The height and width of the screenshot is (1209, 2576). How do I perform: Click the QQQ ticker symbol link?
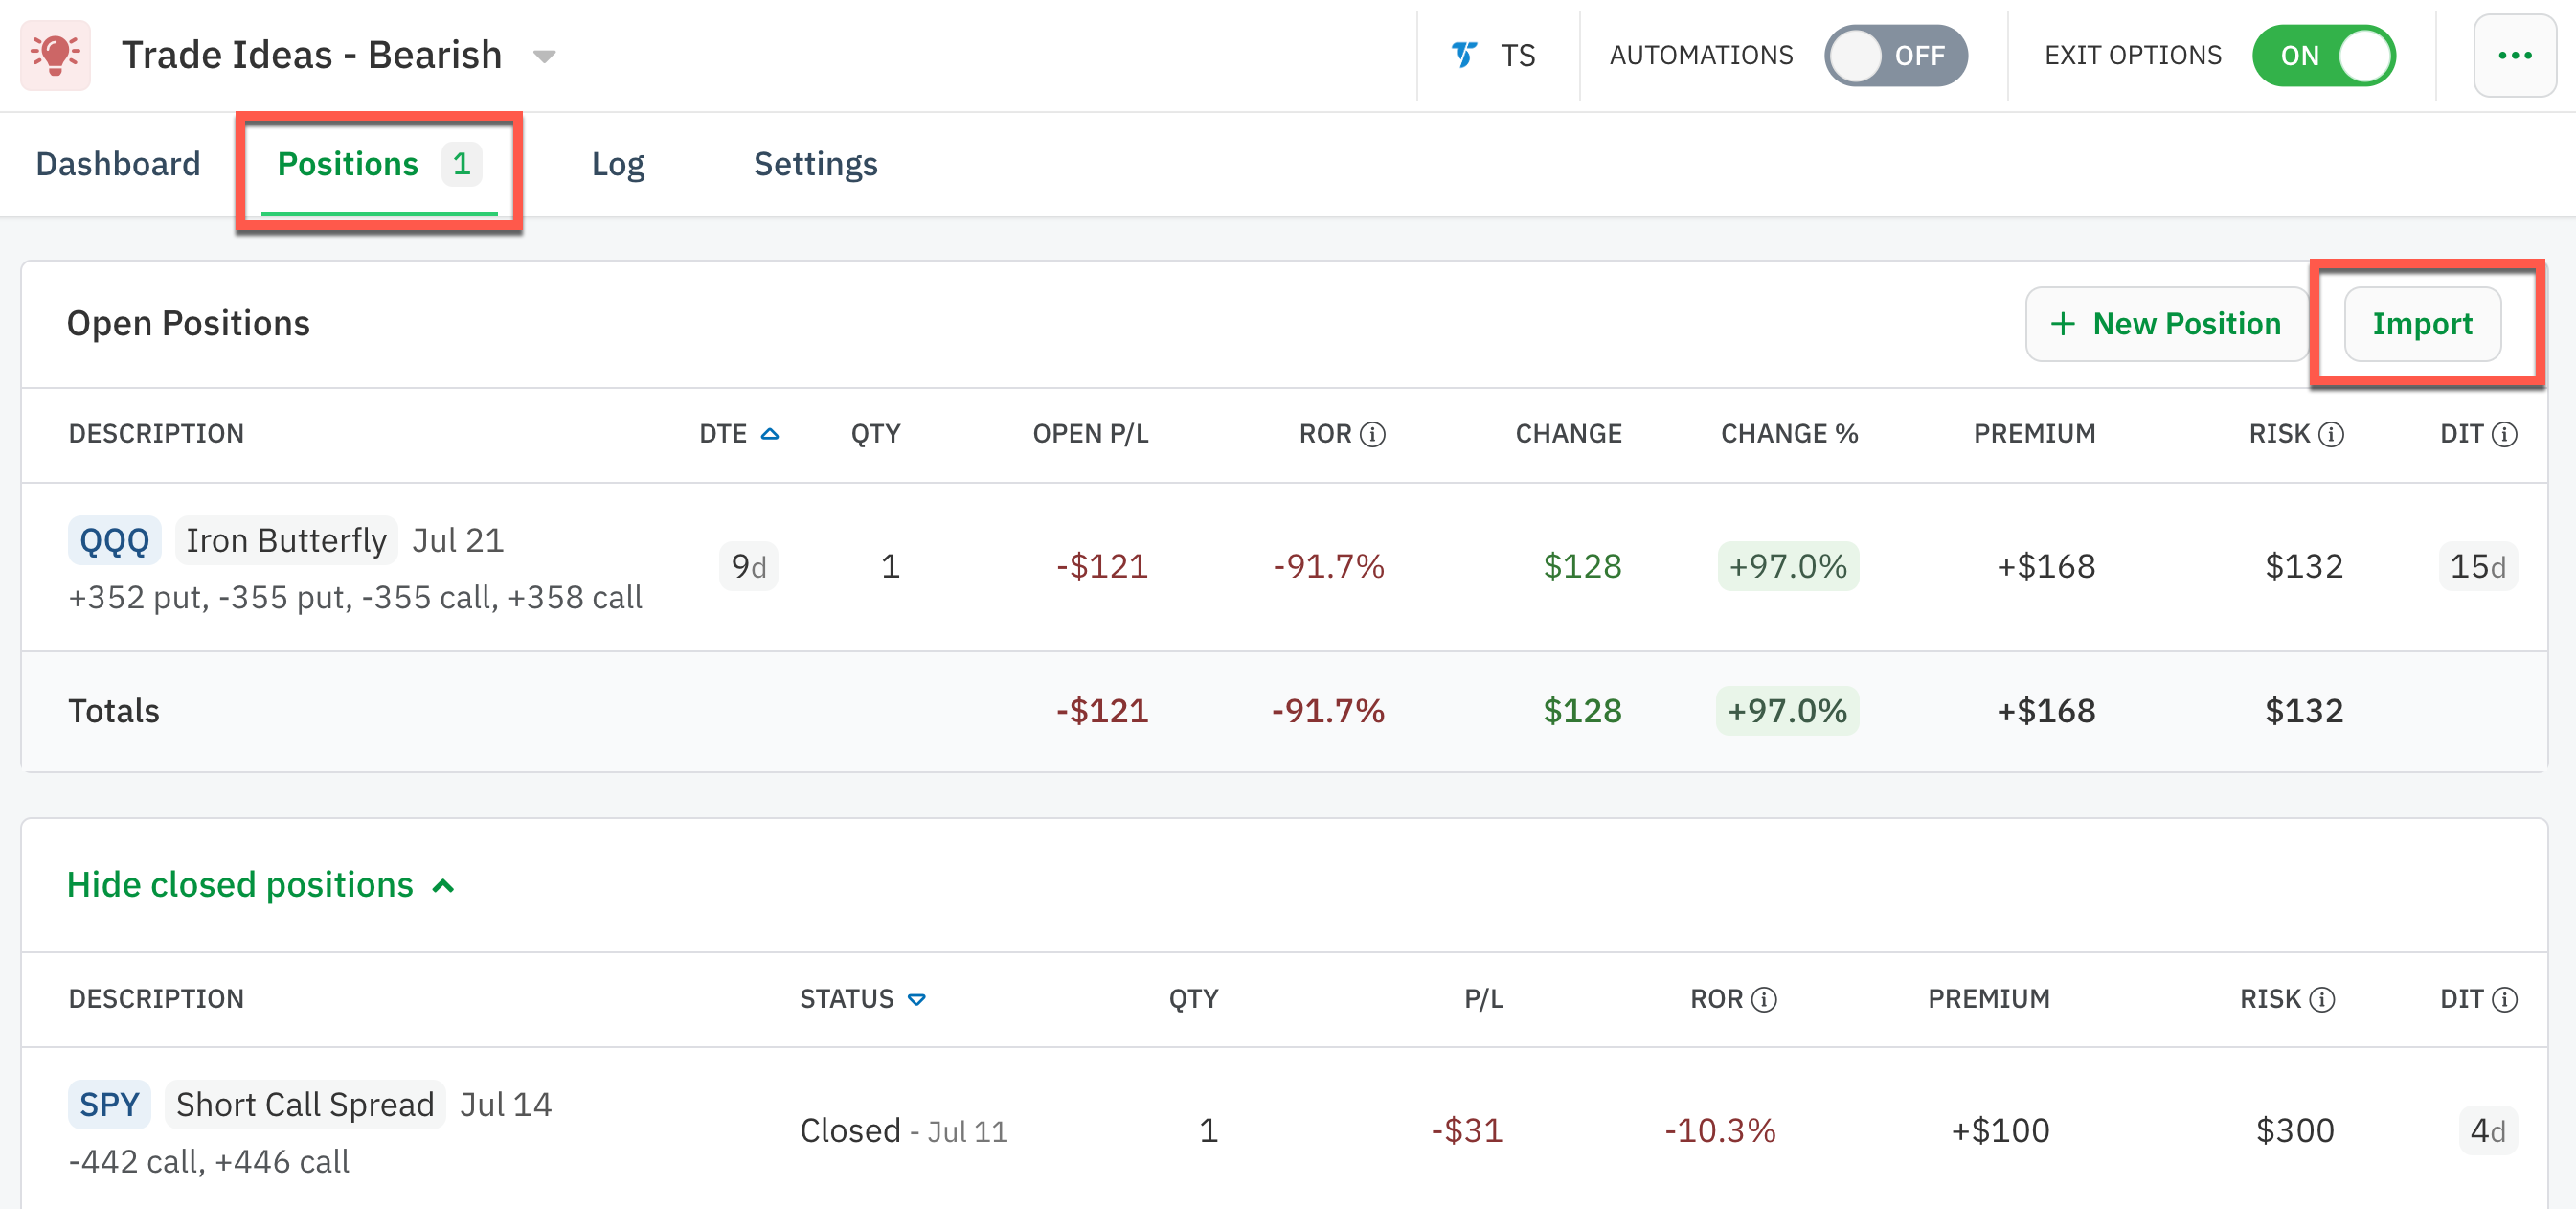[114, 539]
